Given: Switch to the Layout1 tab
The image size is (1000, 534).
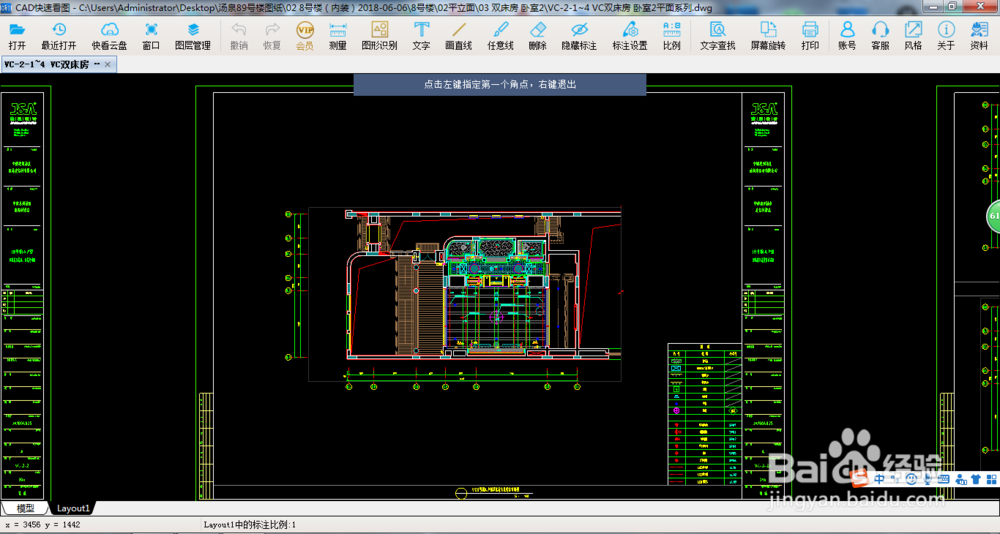Looking at the screenshot, I should [73, 509].
